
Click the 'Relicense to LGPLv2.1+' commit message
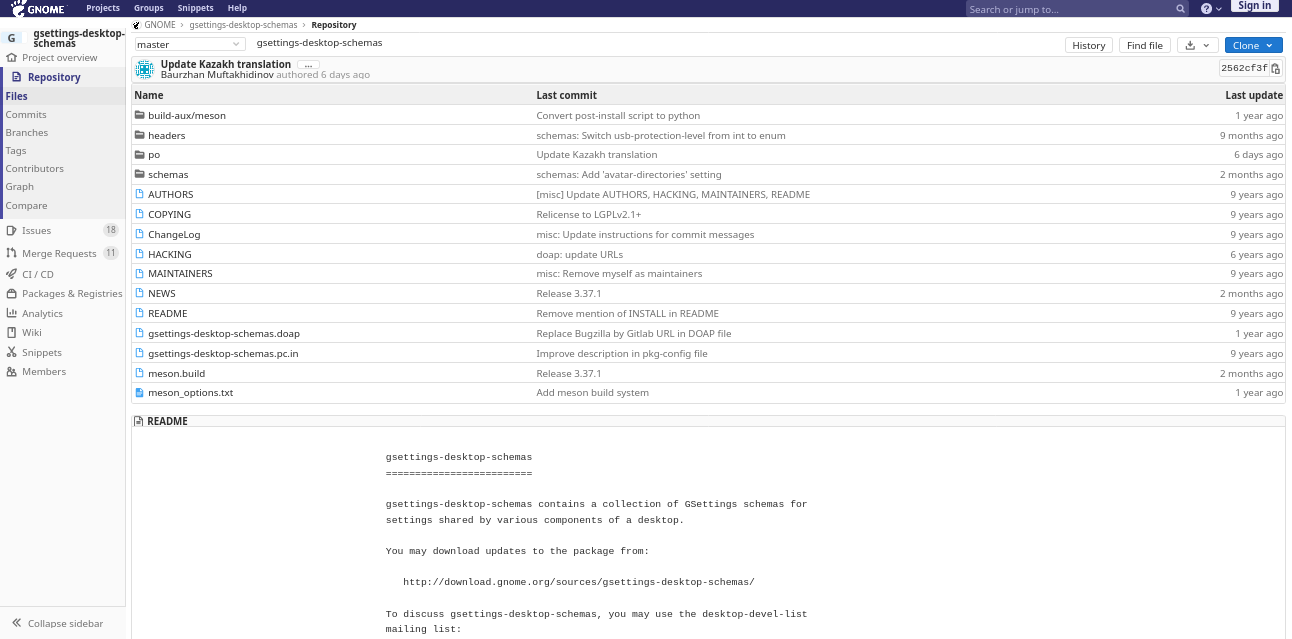point(589,215)
